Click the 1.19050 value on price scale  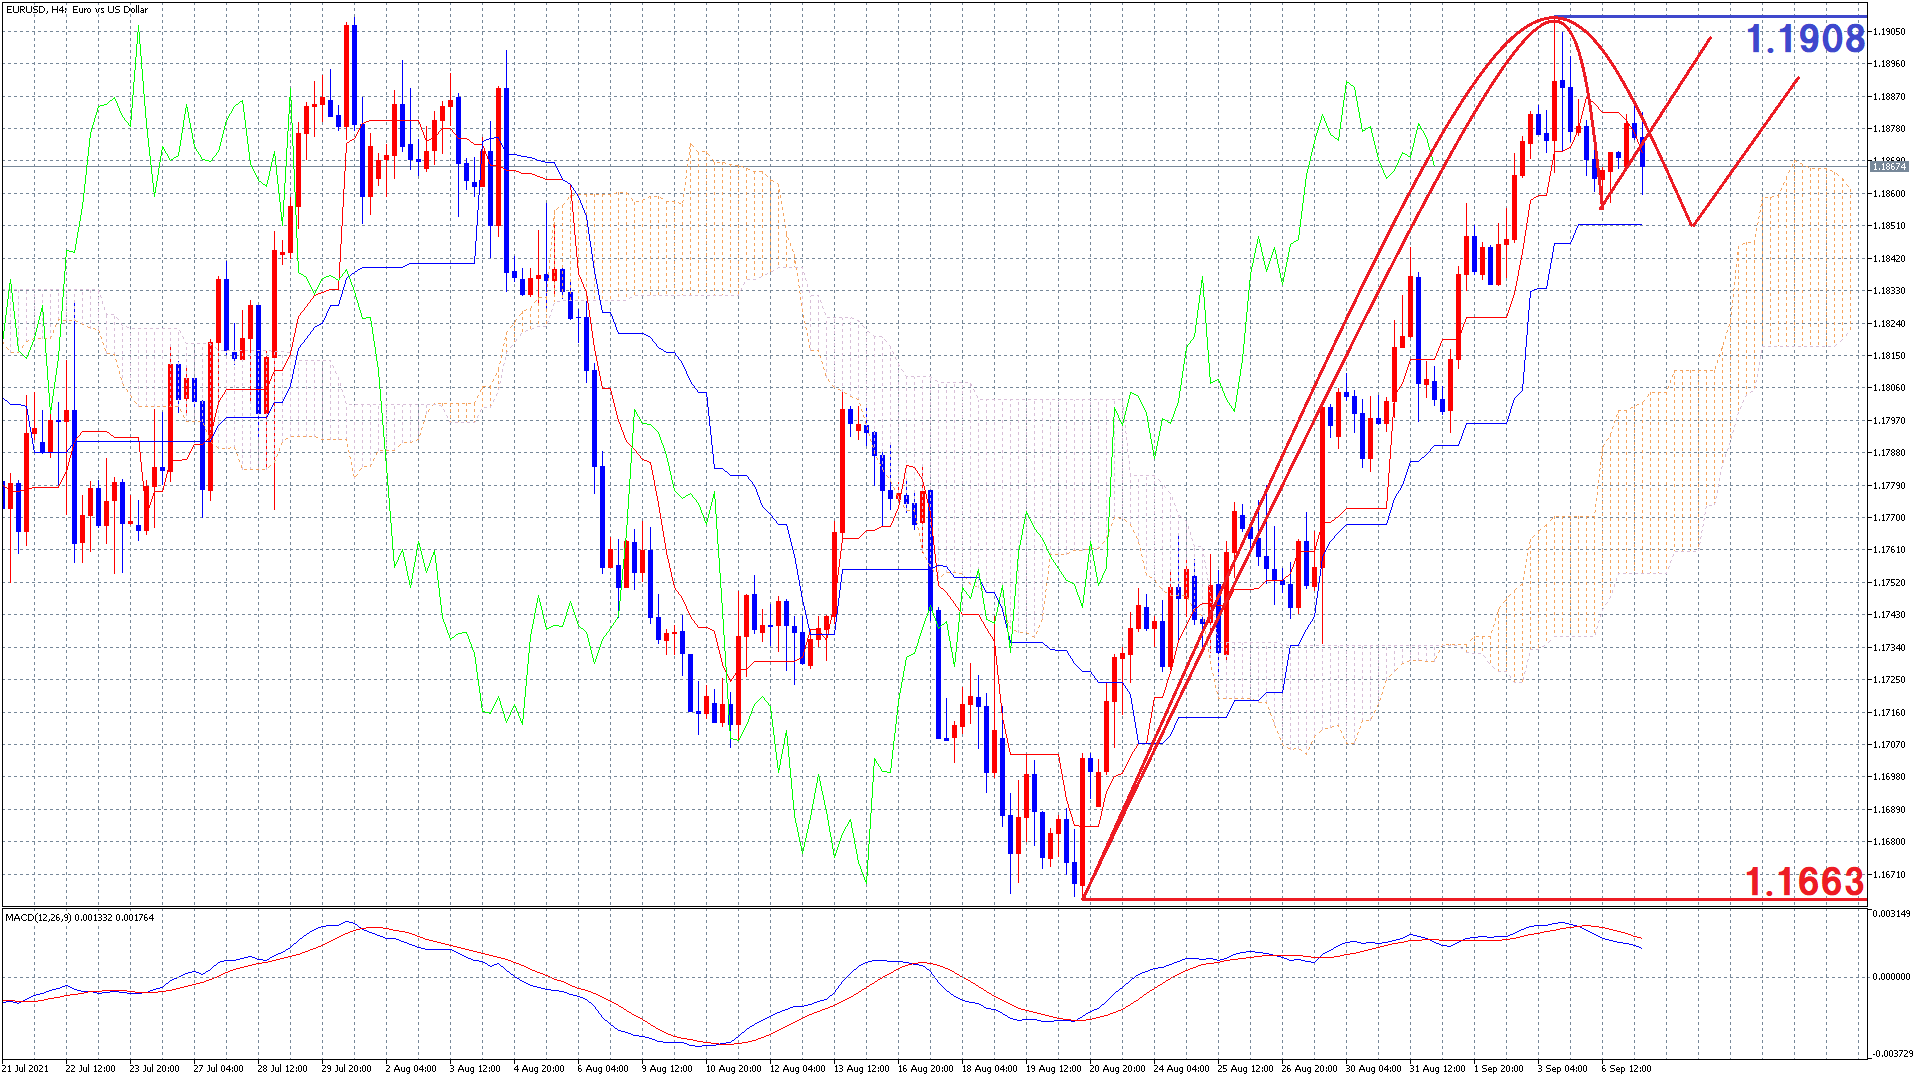pos(1890,32)
